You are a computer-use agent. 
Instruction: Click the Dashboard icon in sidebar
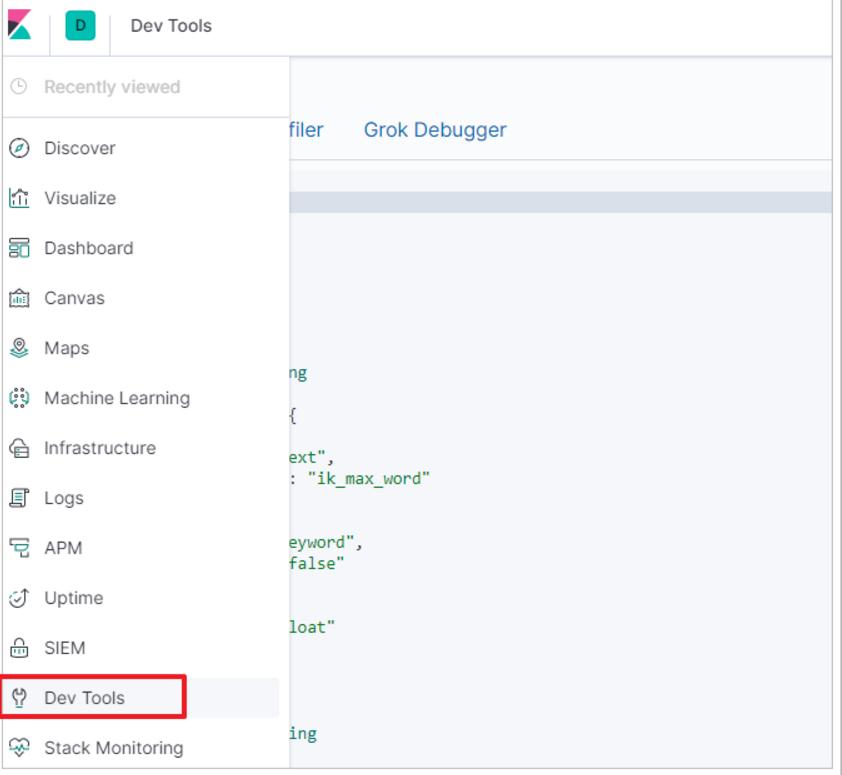(19, 248)
